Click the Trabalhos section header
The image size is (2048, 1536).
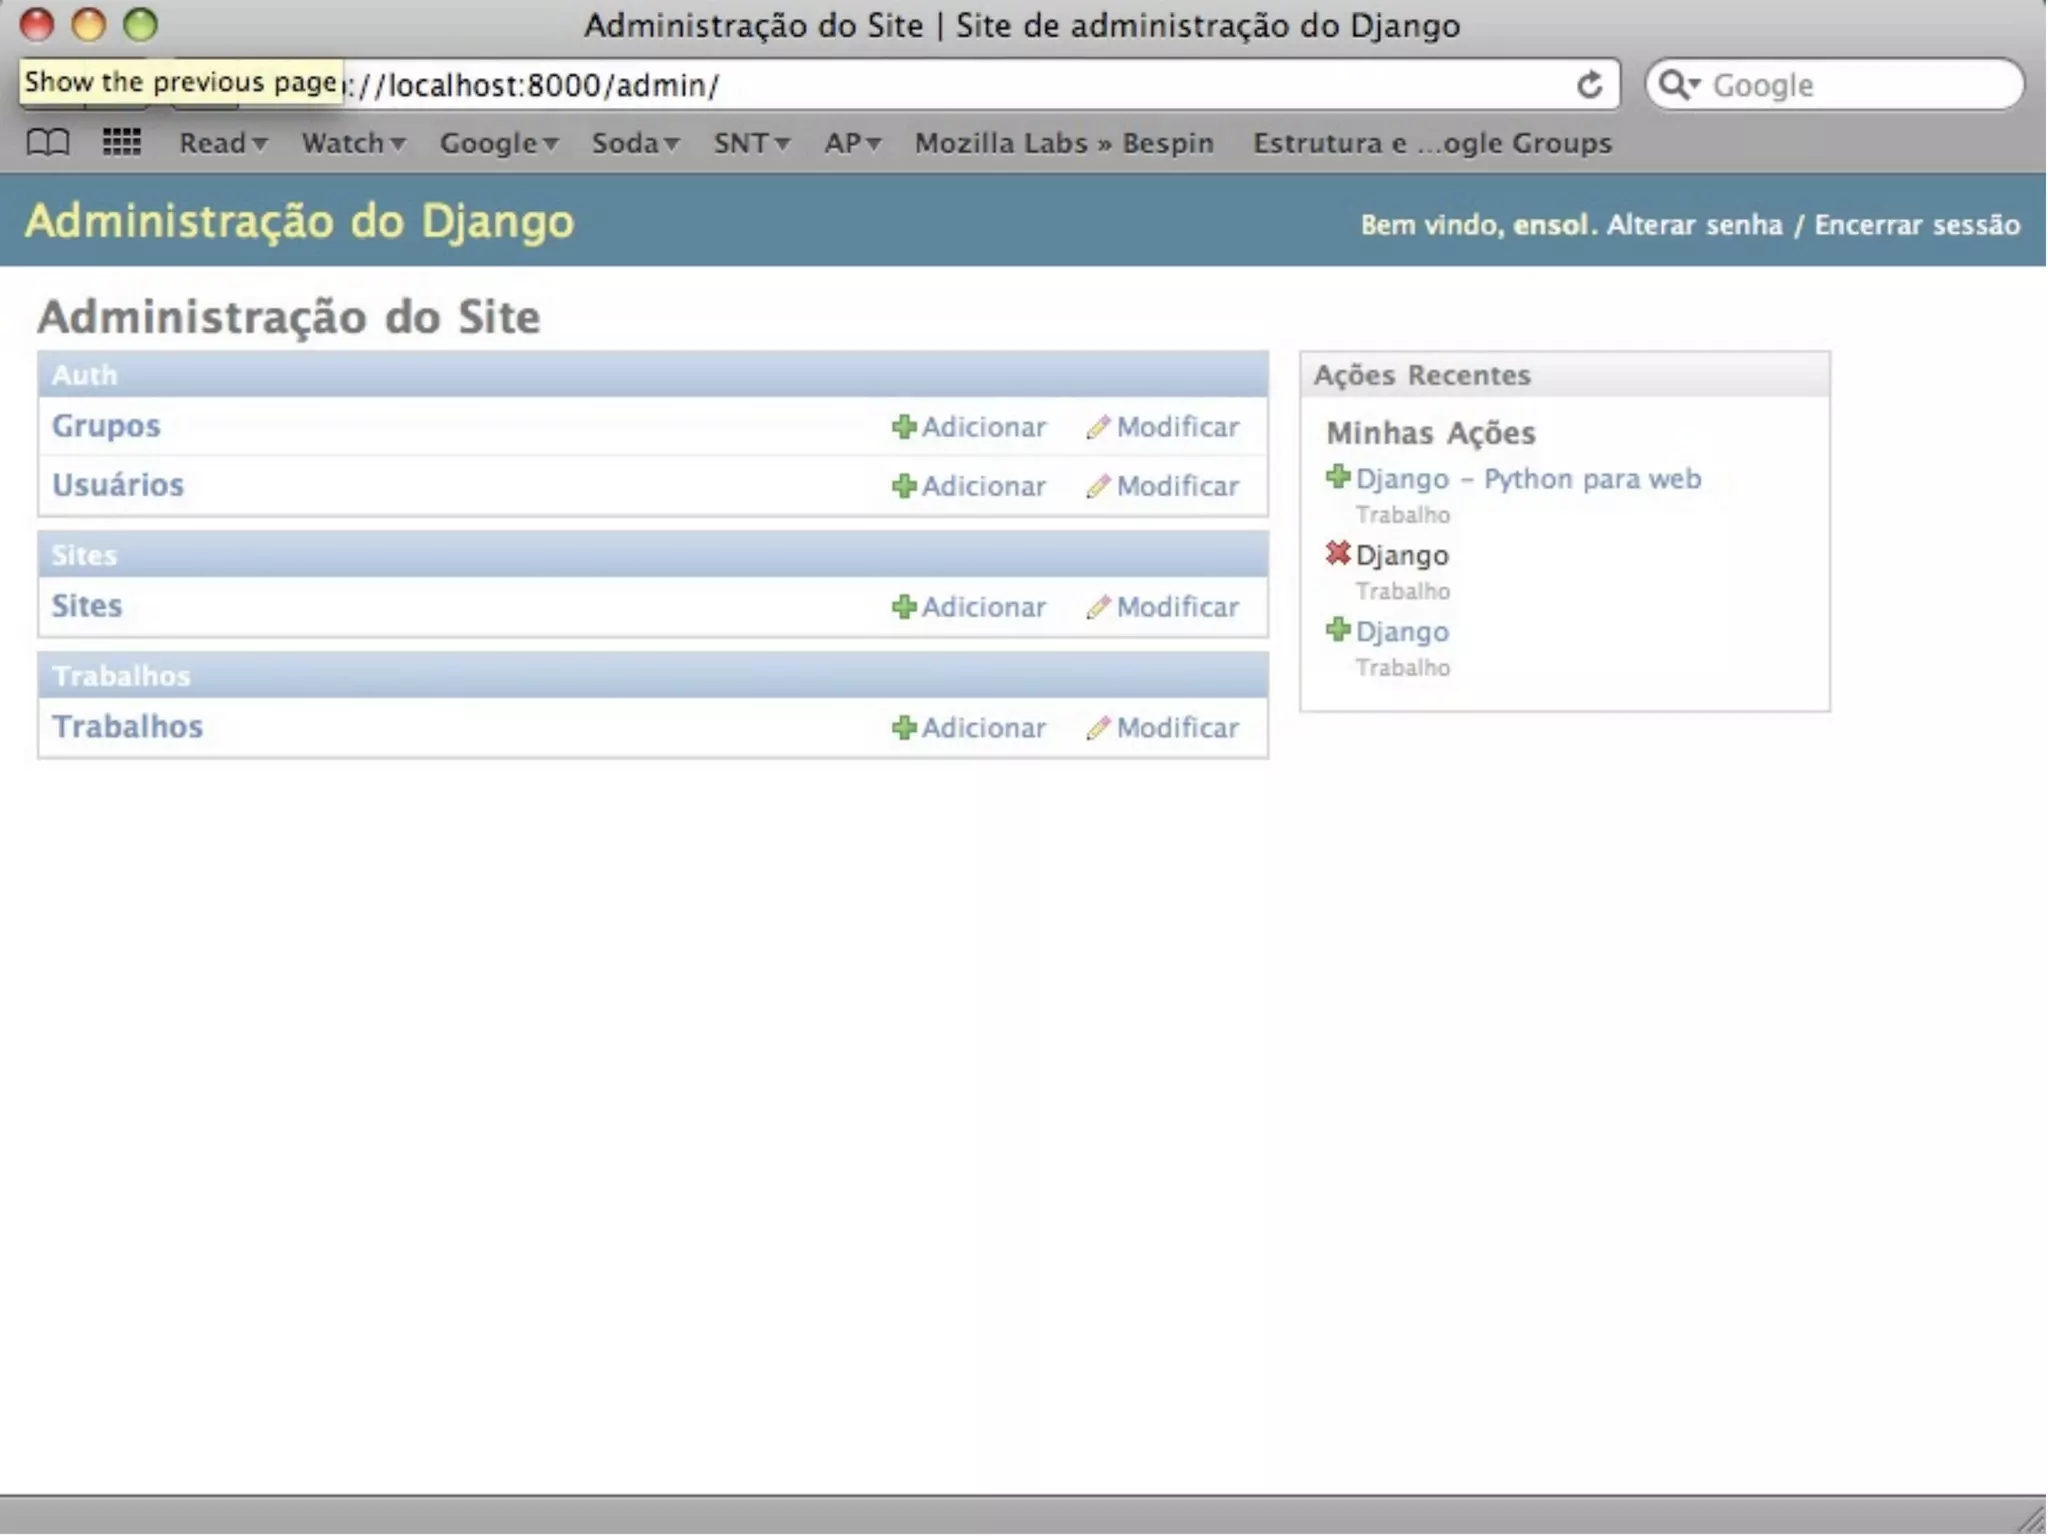click(x=653, y=676)
